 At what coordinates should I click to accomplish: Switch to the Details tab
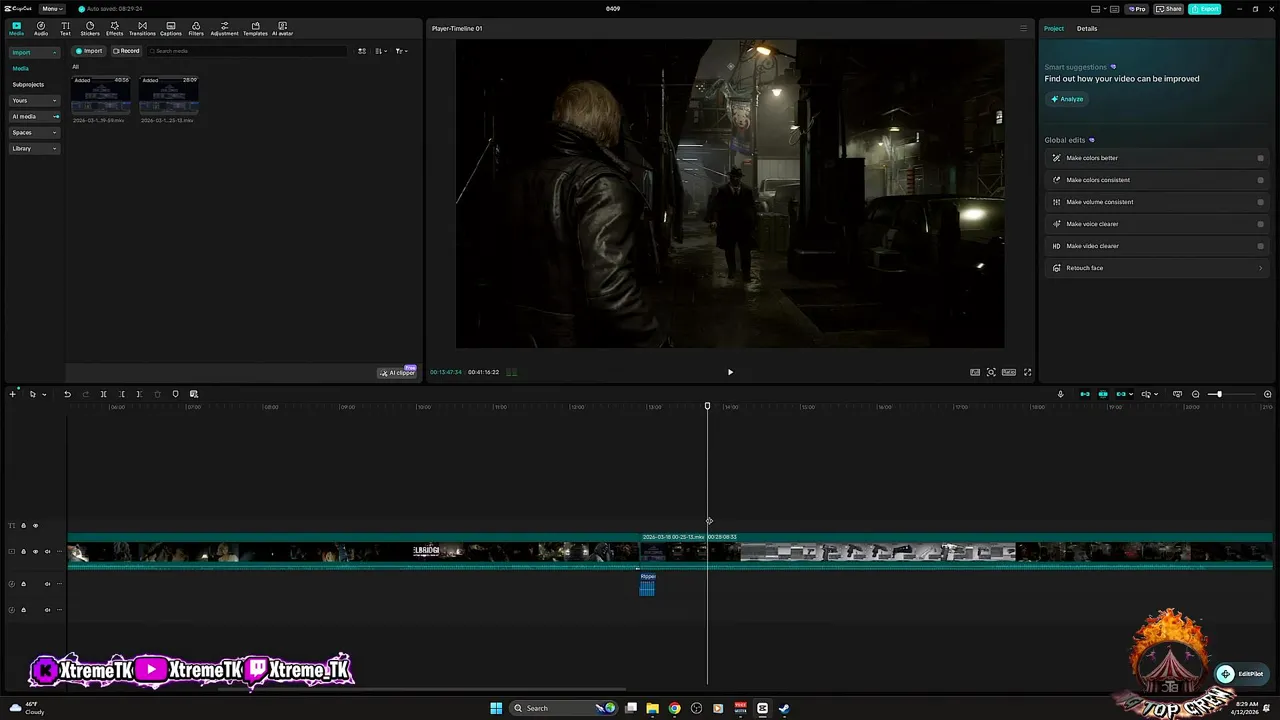pos(1087,28)
